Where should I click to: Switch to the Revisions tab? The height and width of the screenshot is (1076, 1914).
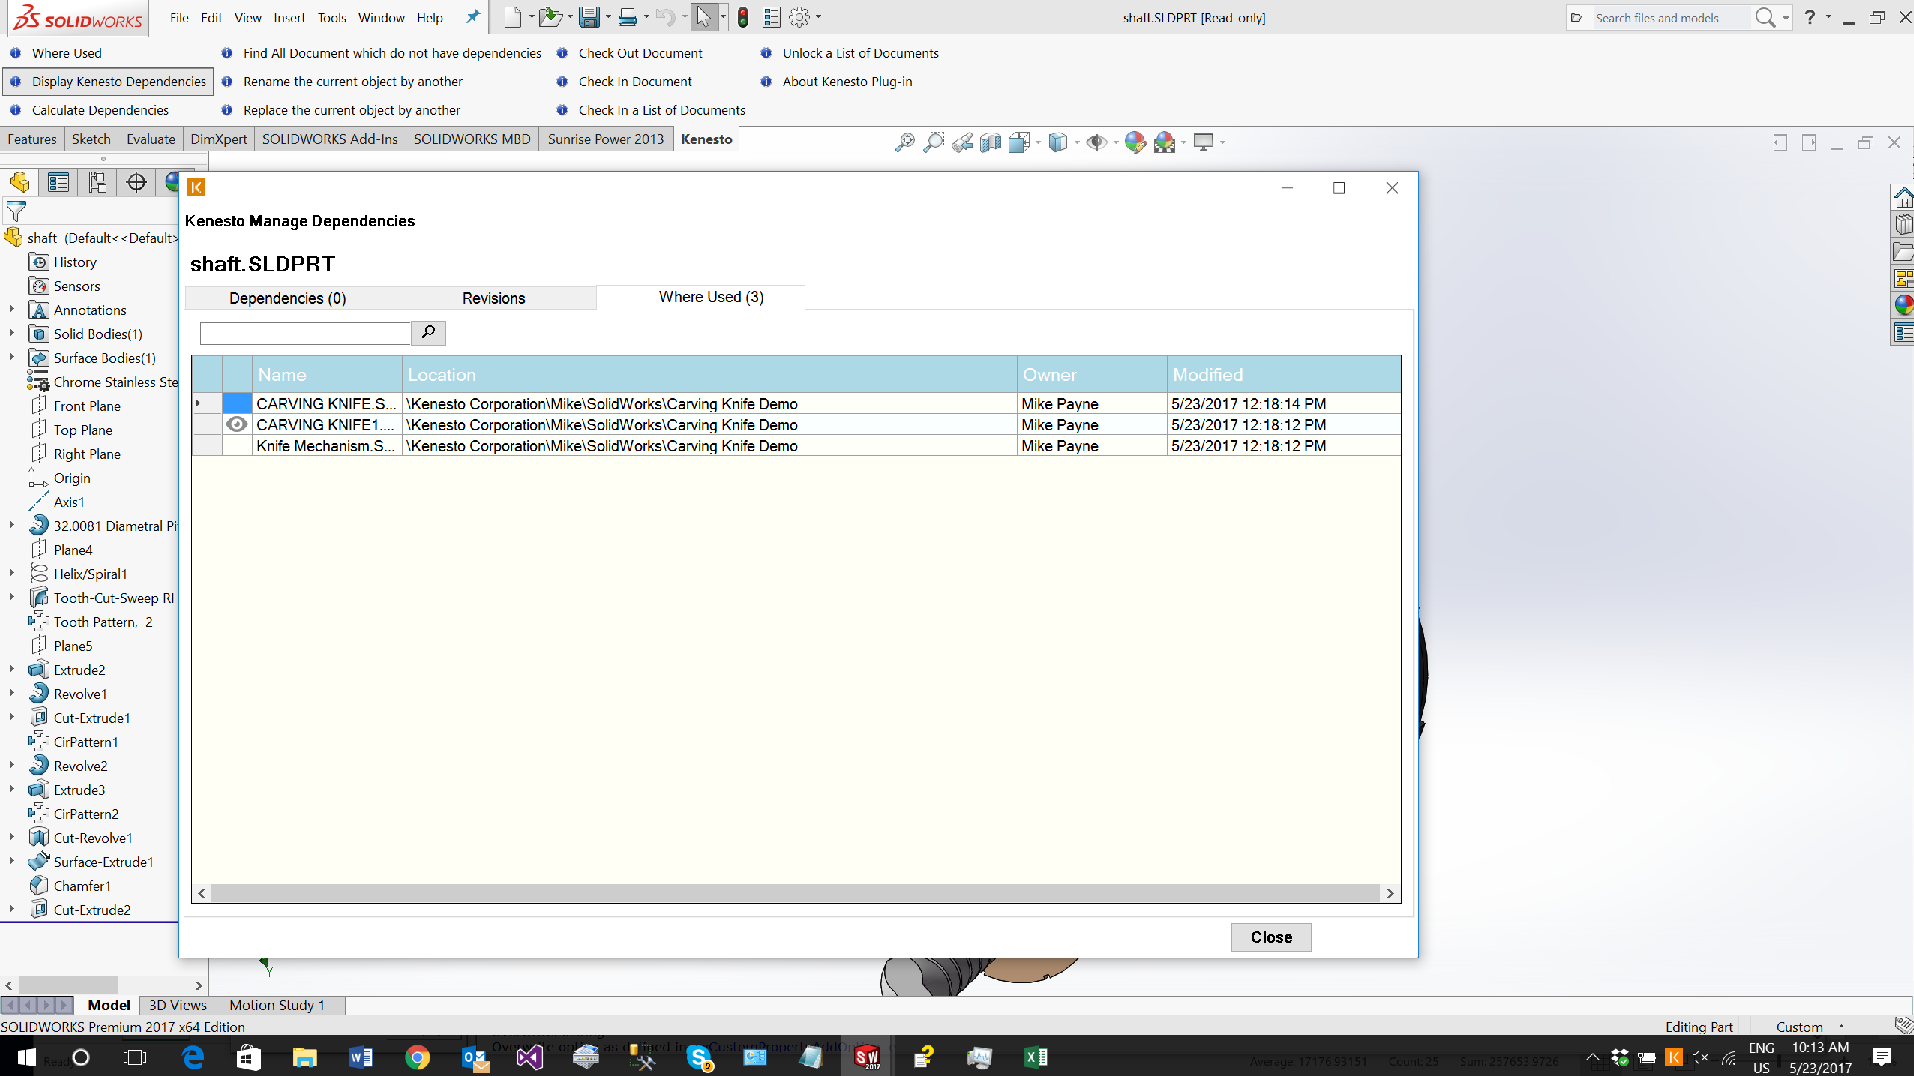coord(493,298)
